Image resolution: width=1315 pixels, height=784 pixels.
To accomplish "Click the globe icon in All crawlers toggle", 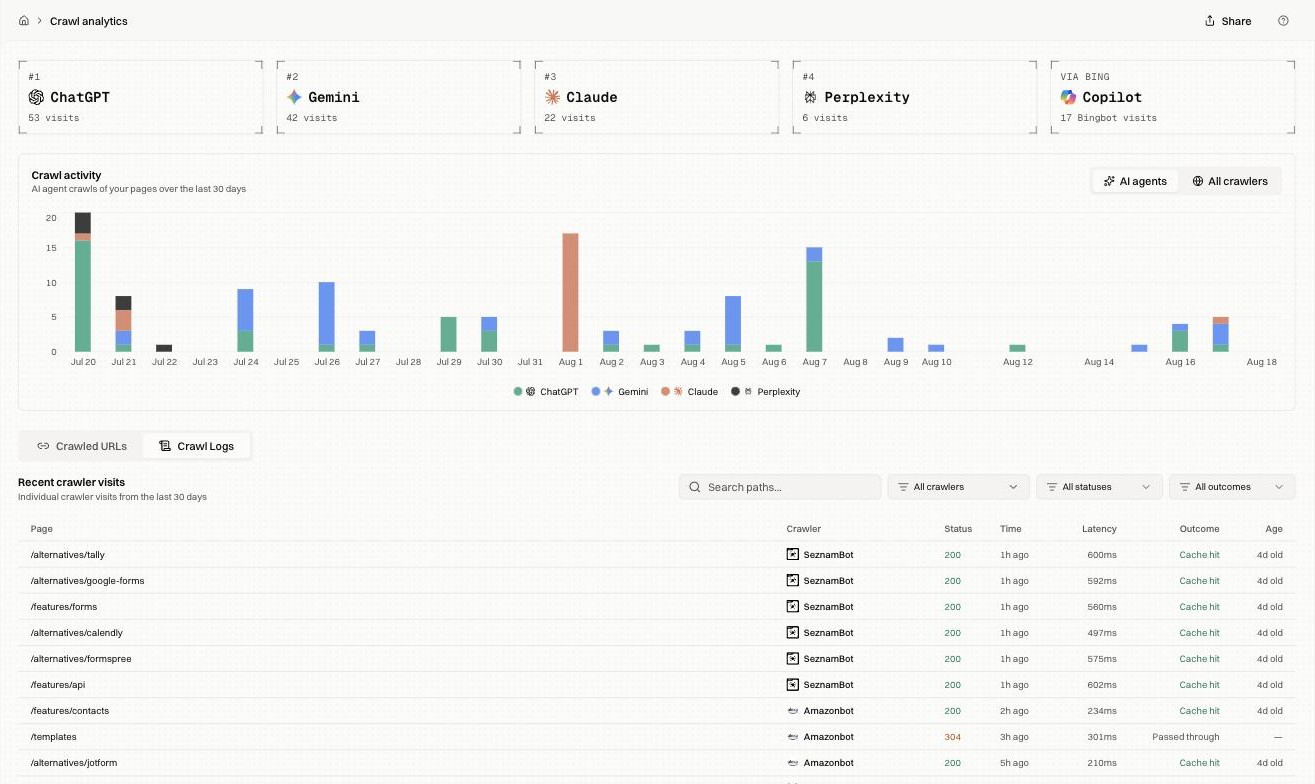I will pyautogui.click(x=1198, y=181).
